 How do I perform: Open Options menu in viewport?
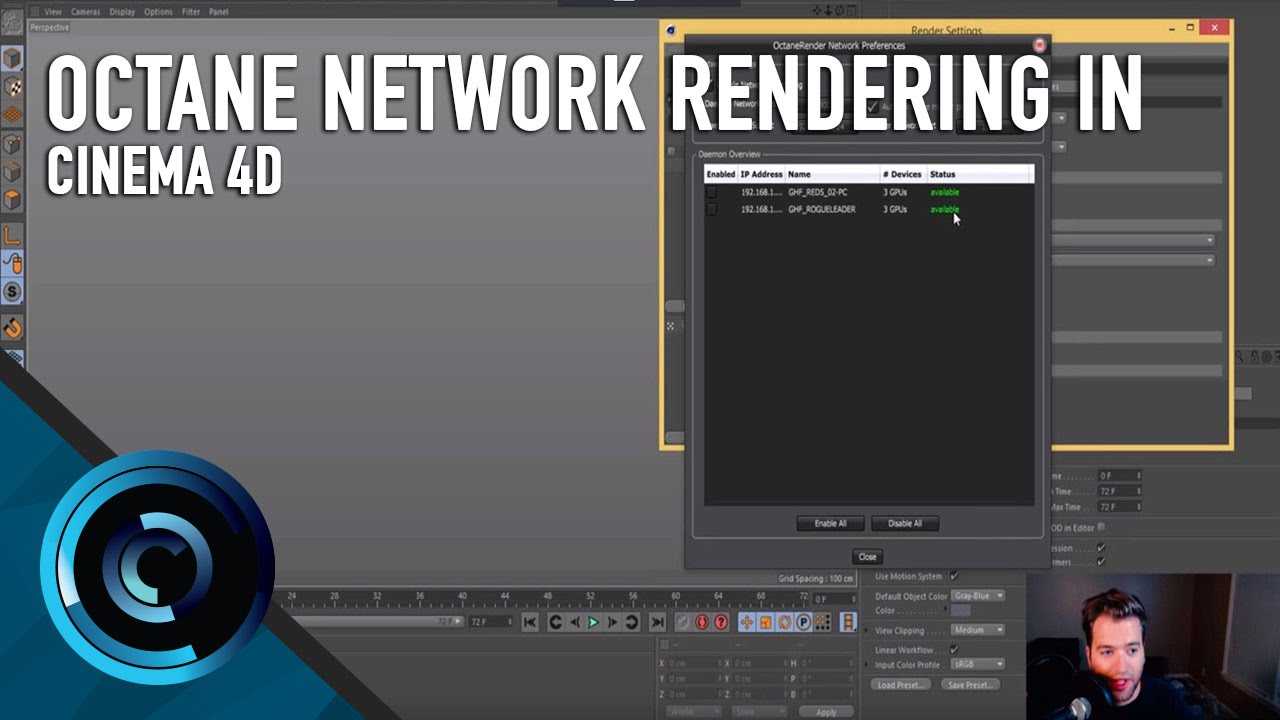pos(158,12)
